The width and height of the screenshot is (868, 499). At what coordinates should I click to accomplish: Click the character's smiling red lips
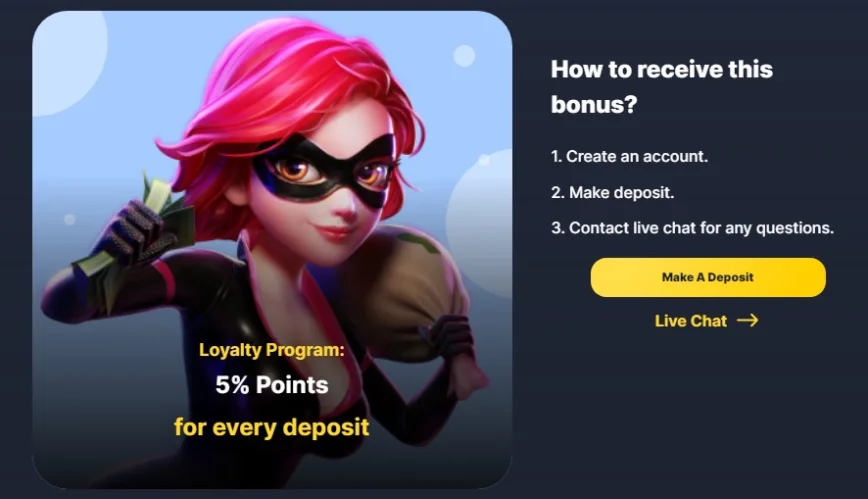[333, 230]
